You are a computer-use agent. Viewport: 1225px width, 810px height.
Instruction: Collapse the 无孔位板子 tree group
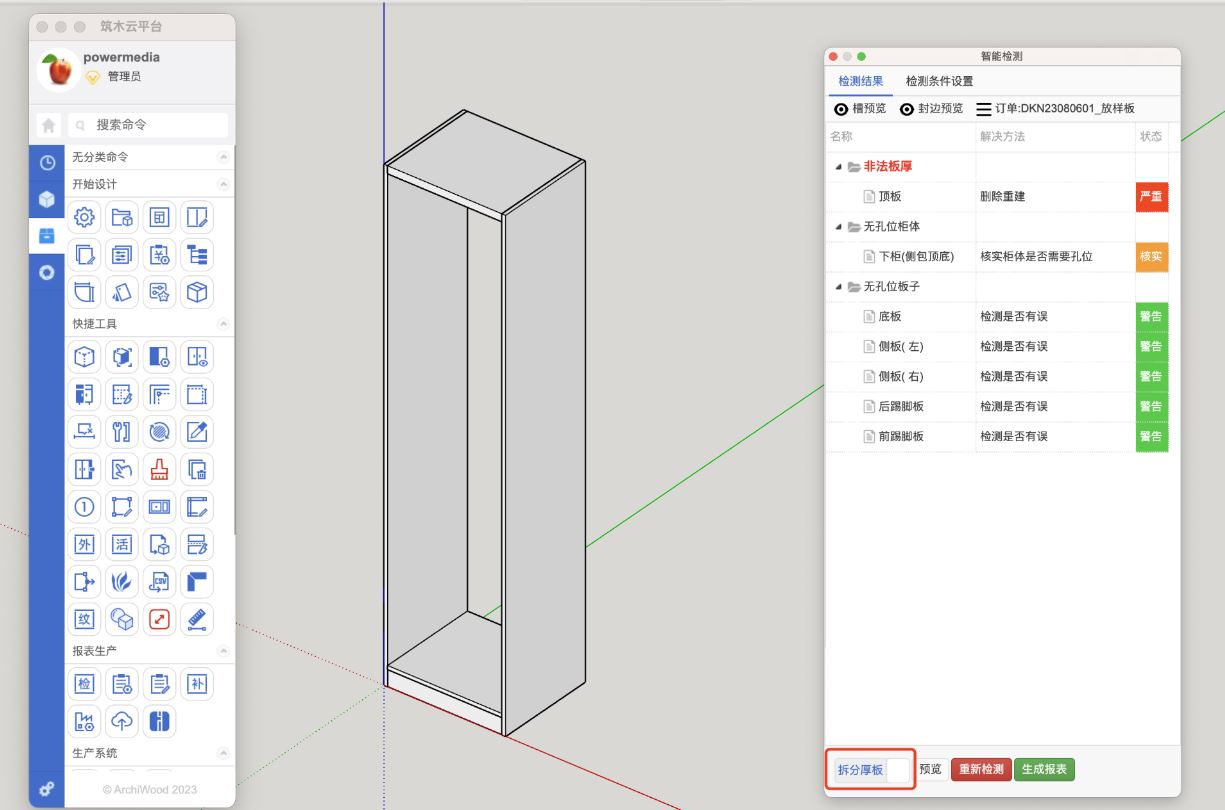click(x=839, y=287)
